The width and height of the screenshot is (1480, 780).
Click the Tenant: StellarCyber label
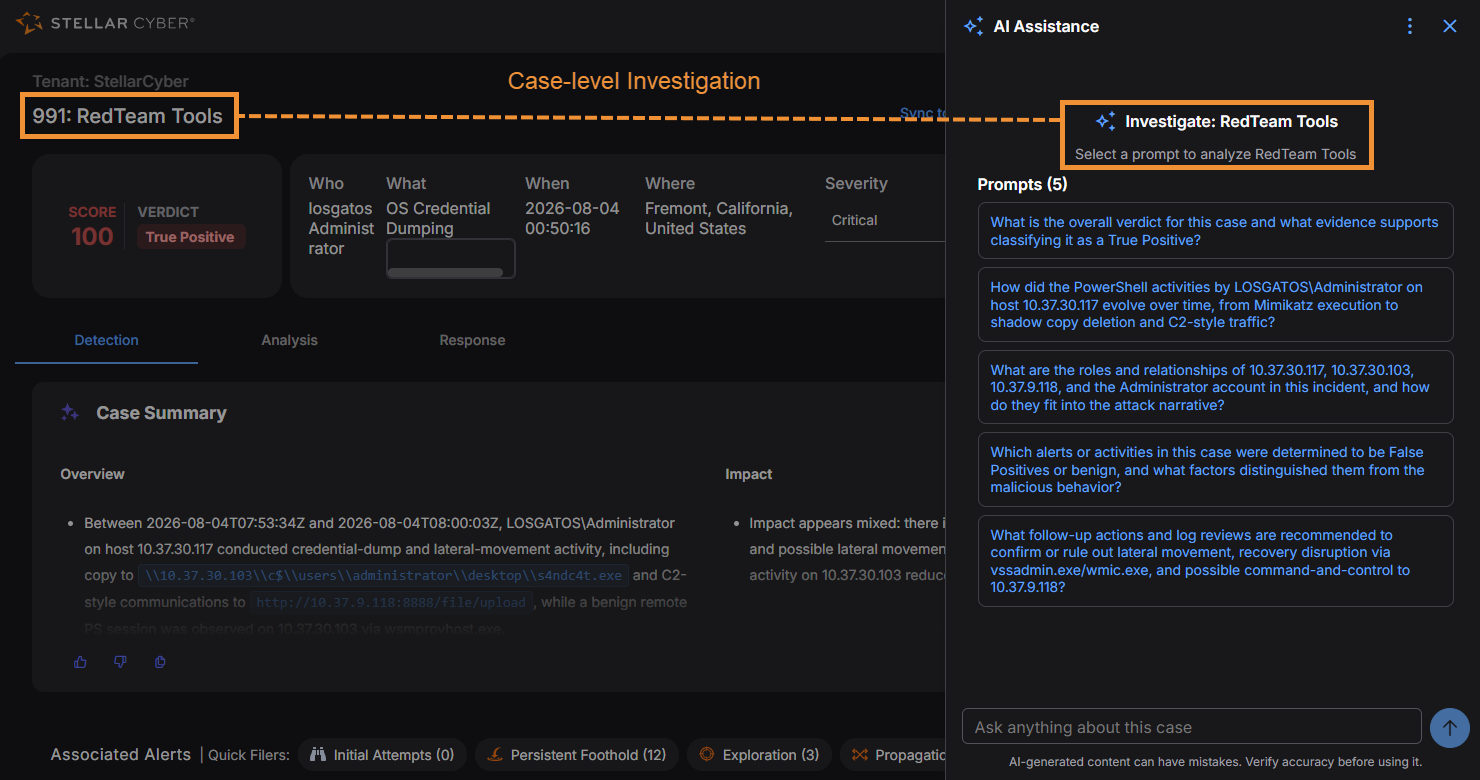pyautogui.click(x=110, y=81)
